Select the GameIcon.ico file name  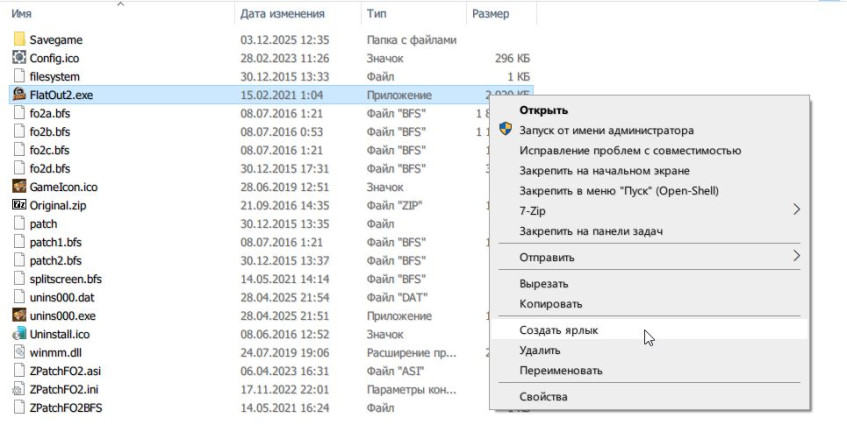click(63, 187)
